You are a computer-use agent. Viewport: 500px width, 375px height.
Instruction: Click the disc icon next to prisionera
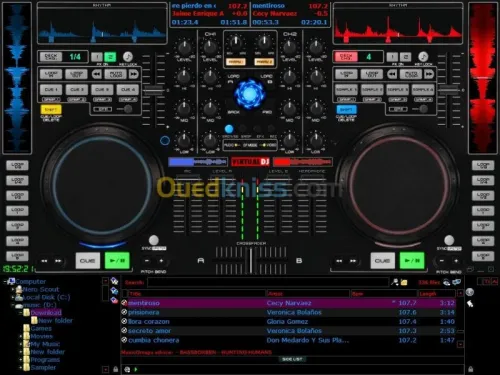tap(124, 312)
